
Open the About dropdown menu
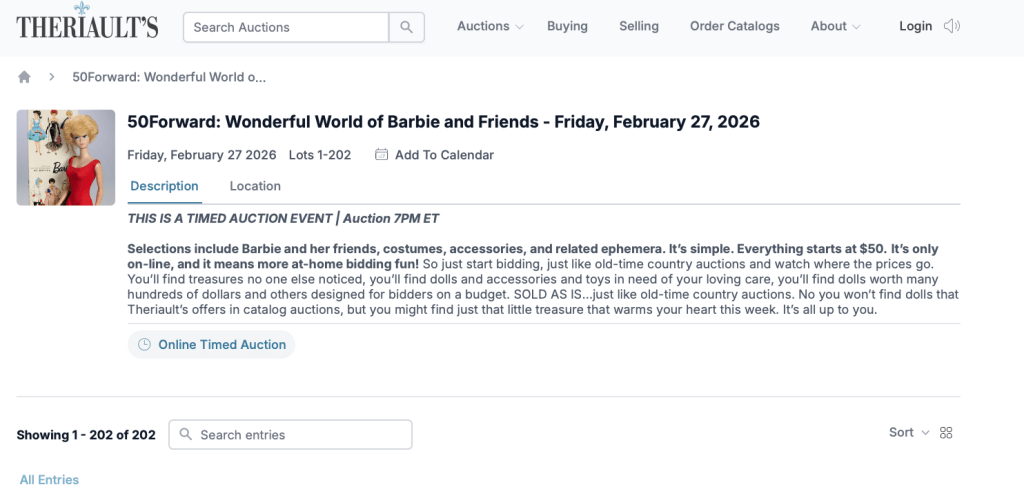click(x=835, y=27)
